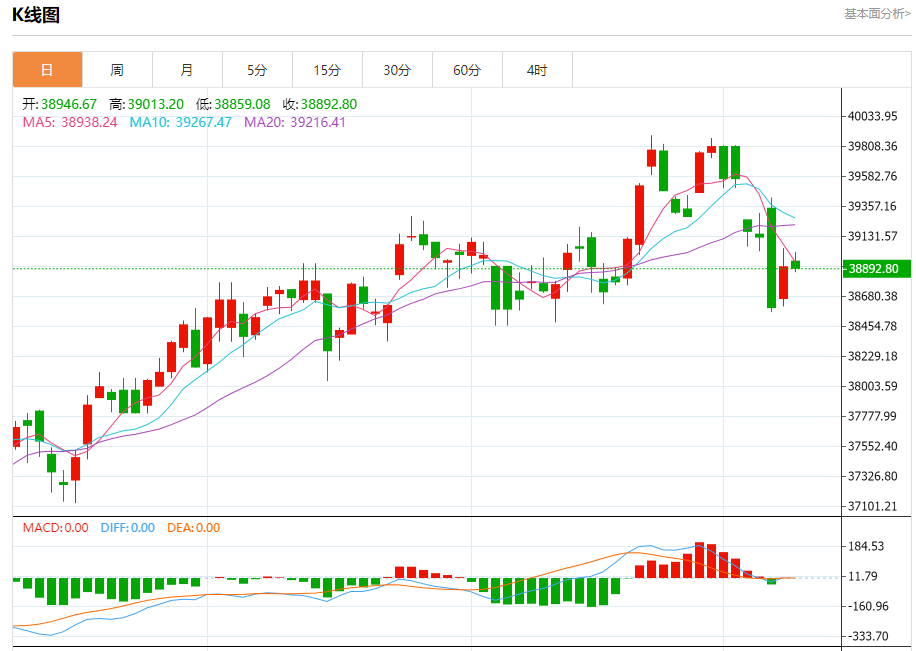Click the 40033.95 price axis label
This screenshot has width=916, height=651.
pyautogui.click(x=873, y=116)
